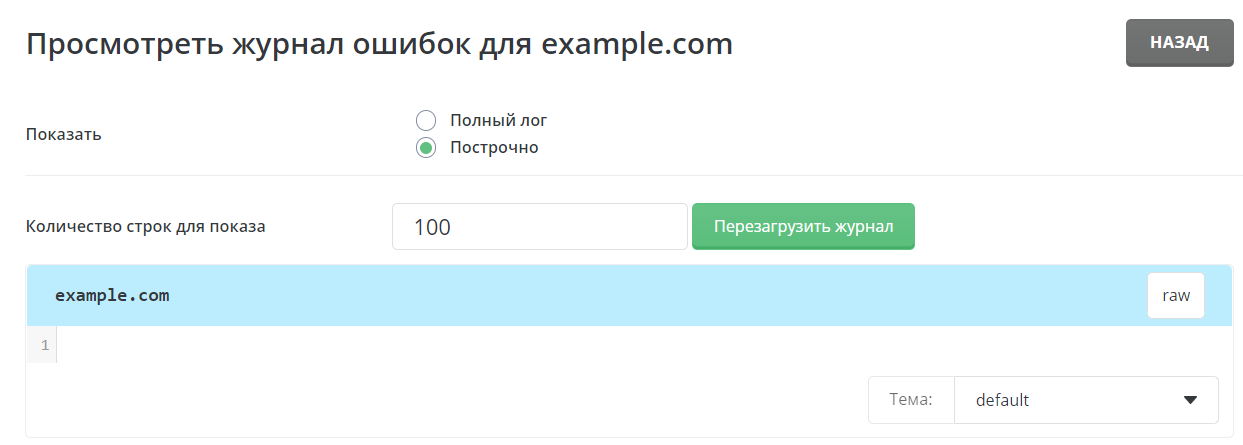Click the Показать label

(x=63, y=135)
